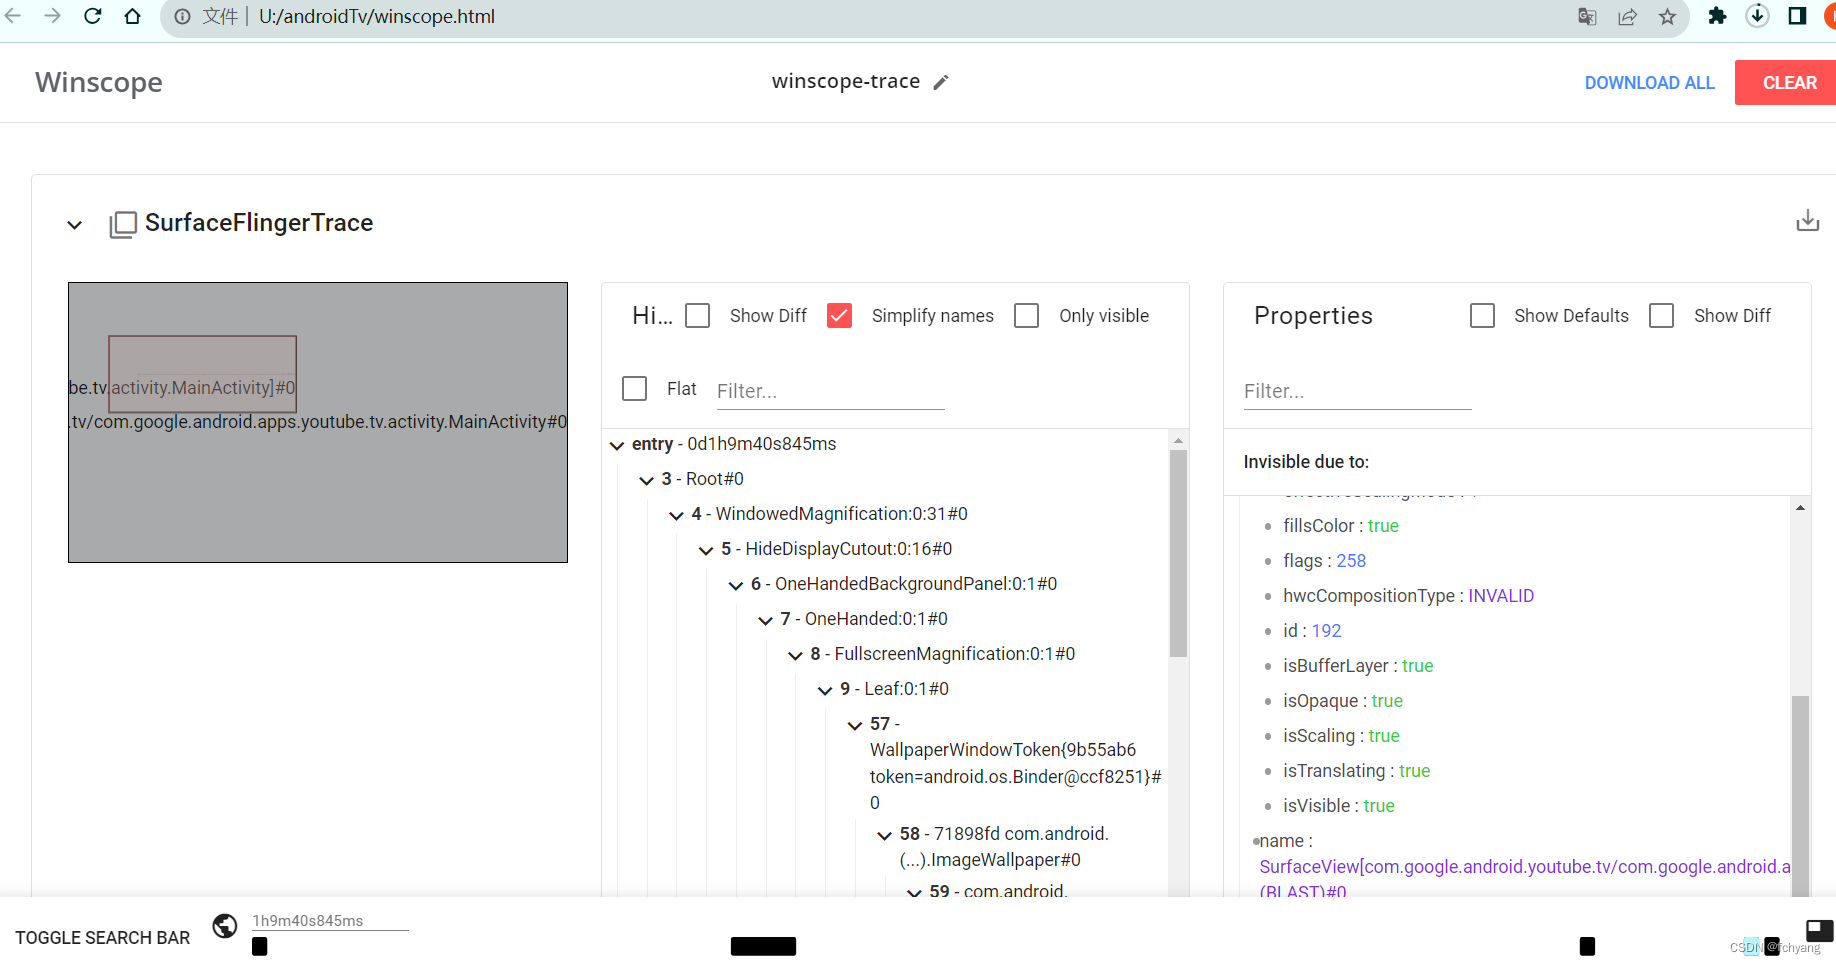Screen dimensions: 1836x964
Task: Check Show Defaults in the Properties panel
Action: (1482, 315)
